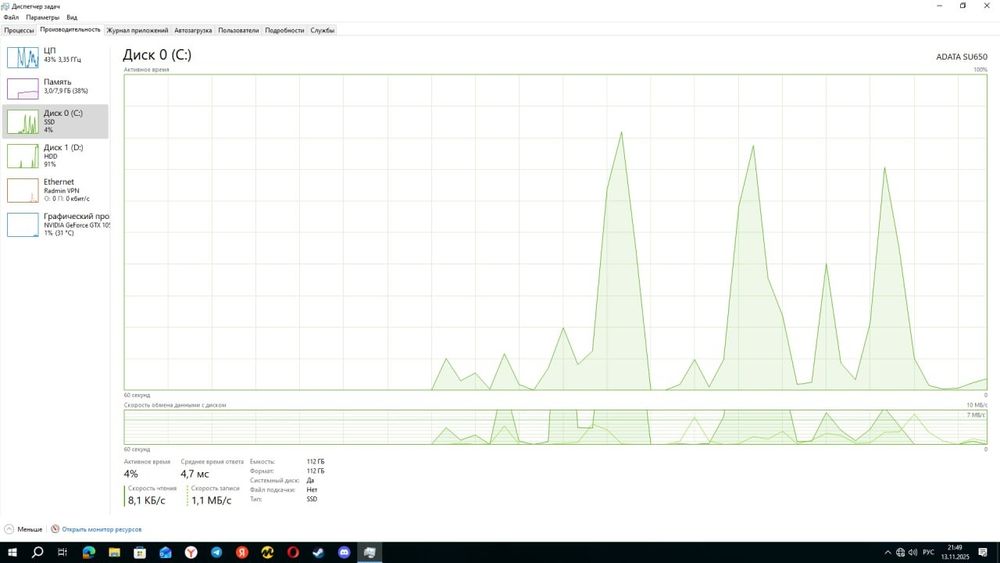Viewport: 1000px width, 563px height.
Task: Click the 4% active time value below graph
Action: pyautogui.click(x=131, y=474)
